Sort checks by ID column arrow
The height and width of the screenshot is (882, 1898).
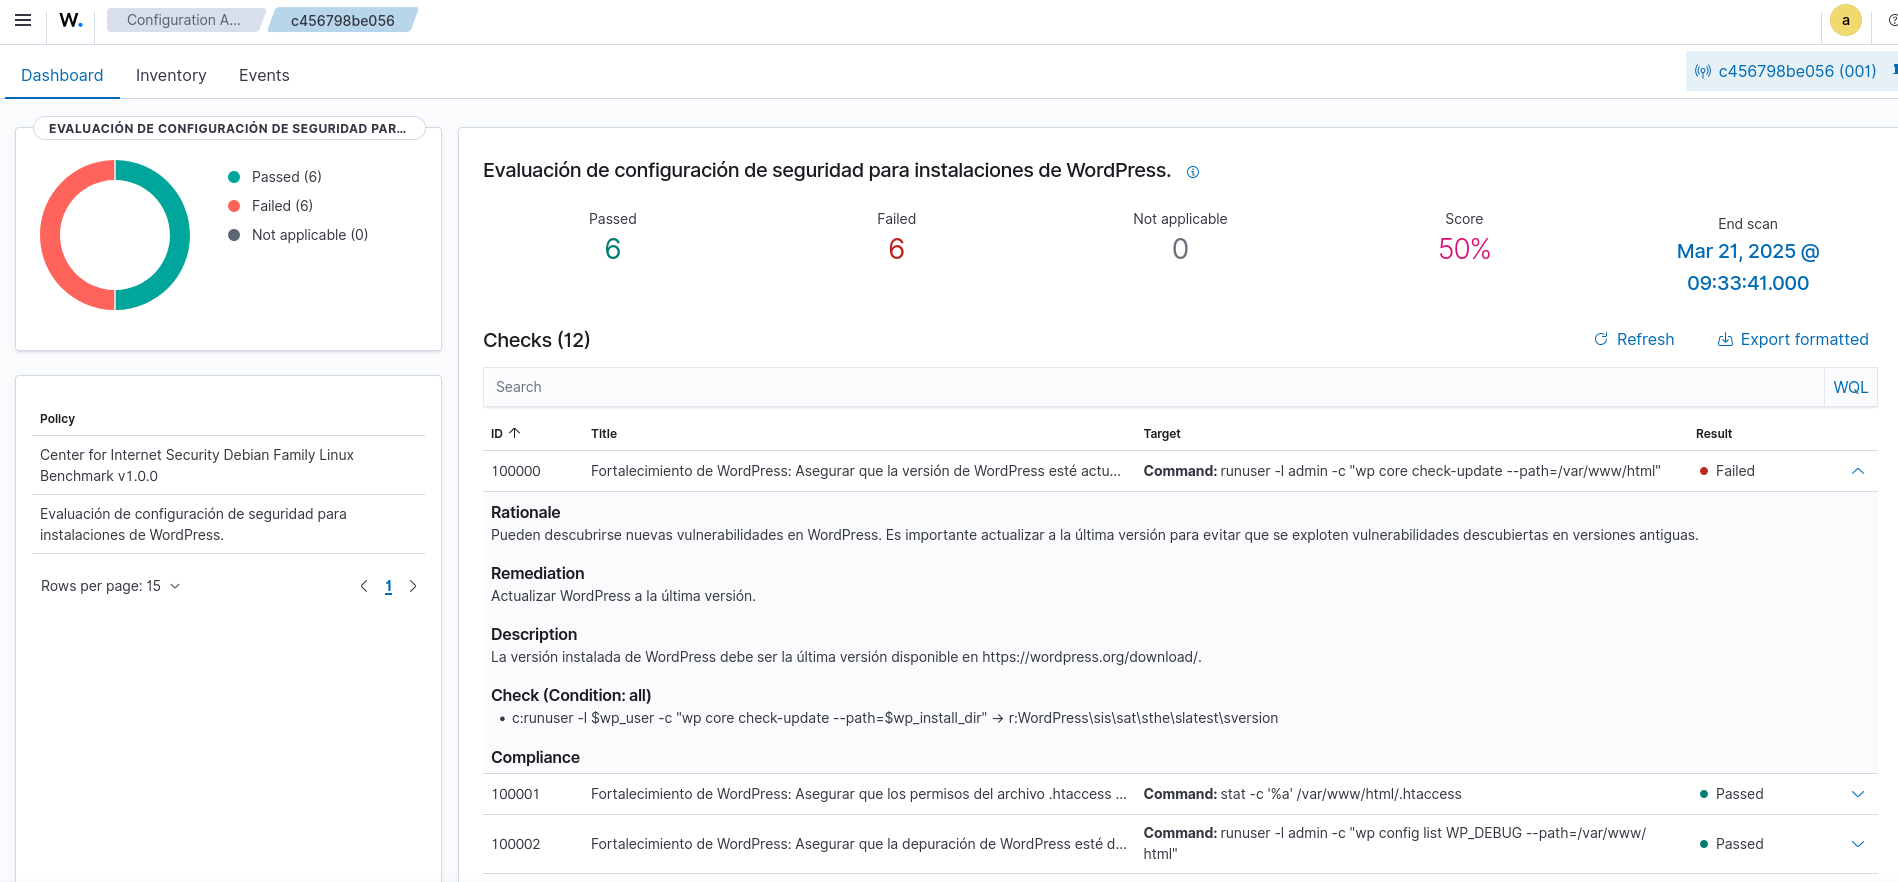pos(515,433)
